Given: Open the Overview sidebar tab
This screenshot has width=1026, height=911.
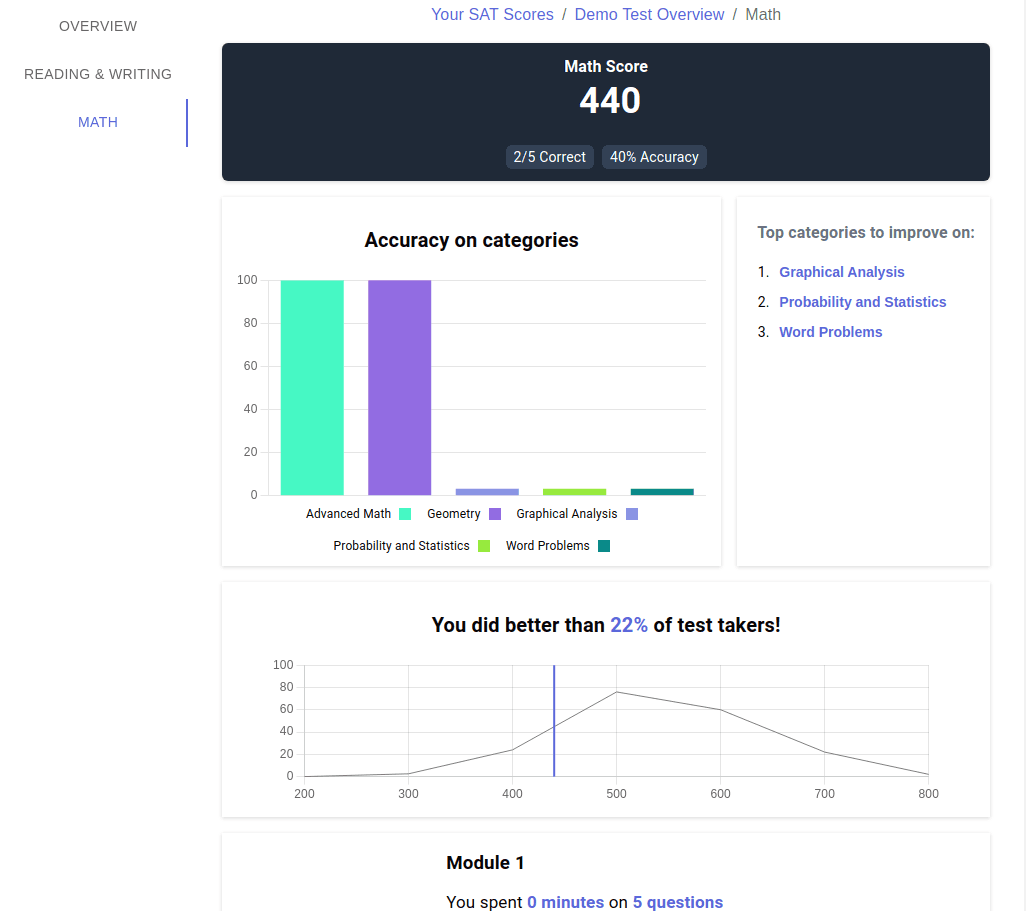Looking at the screenshot, I should coord(98,26).
